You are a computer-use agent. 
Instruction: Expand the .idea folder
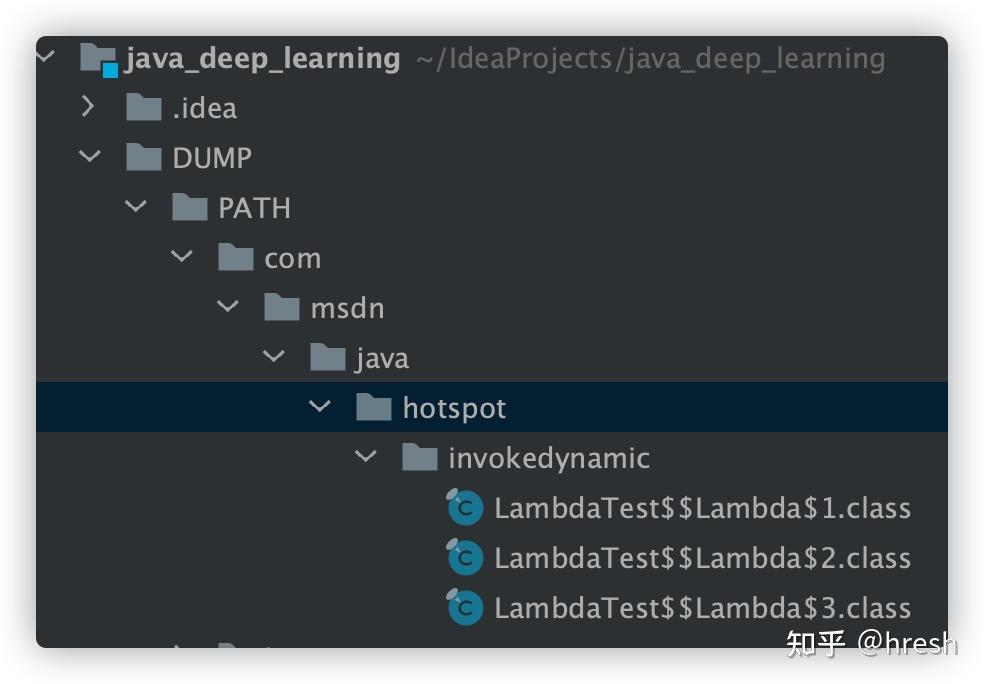point(88,106)
